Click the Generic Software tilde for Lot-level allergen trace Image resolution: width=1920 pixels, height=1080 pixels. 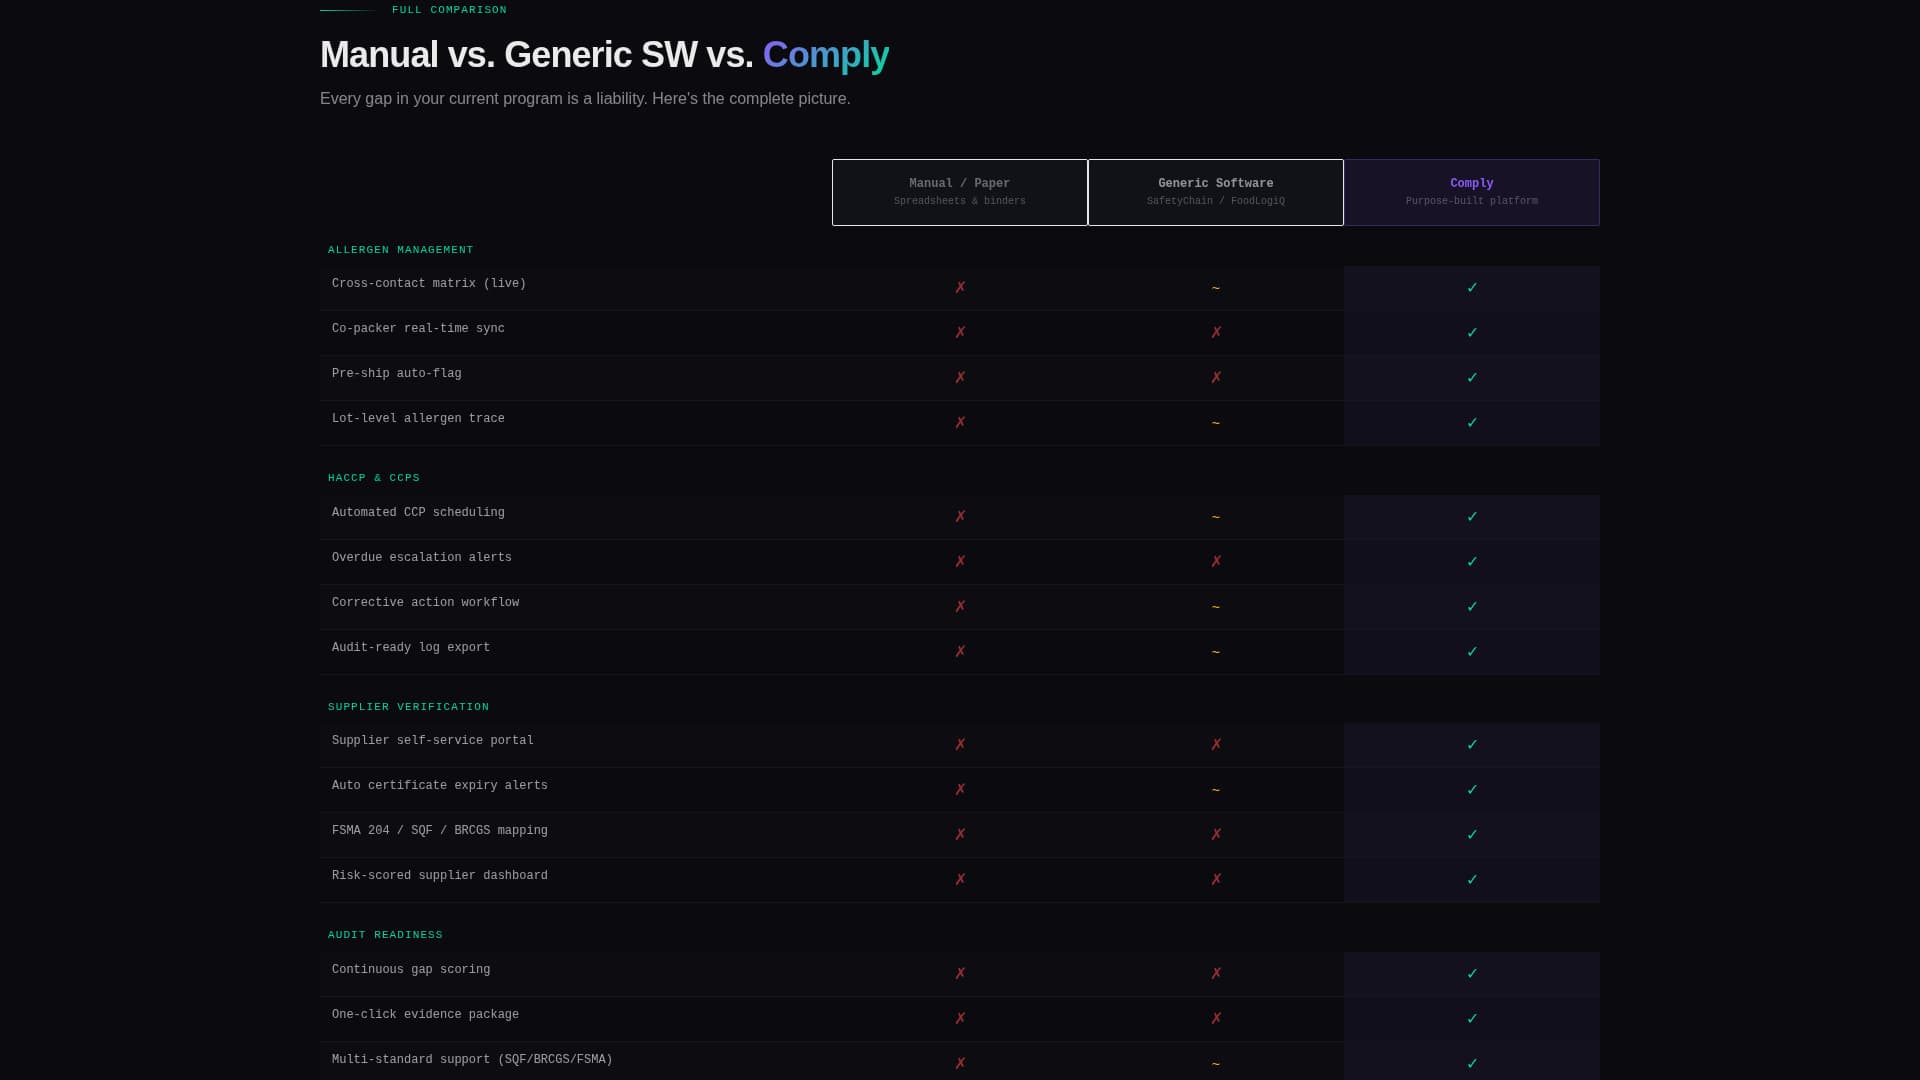1216,423
